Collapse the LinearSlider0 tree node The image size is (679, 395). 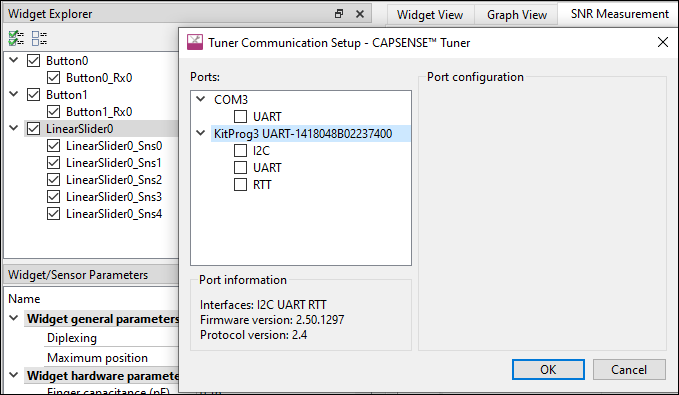point(14,128)
